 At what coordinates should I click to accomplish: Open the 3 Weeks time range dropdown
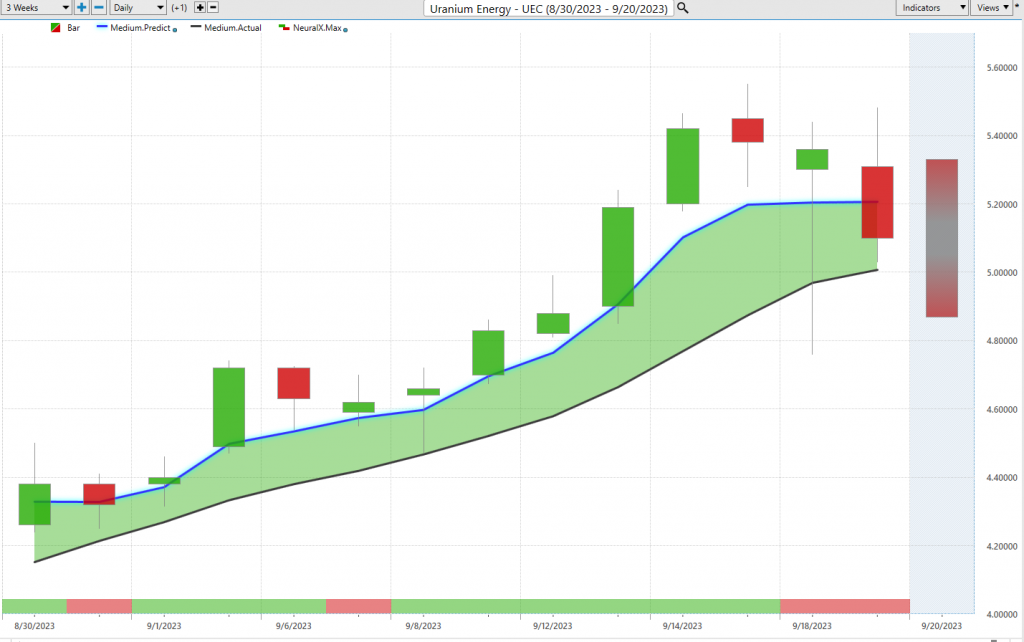[x=37, y=8]
